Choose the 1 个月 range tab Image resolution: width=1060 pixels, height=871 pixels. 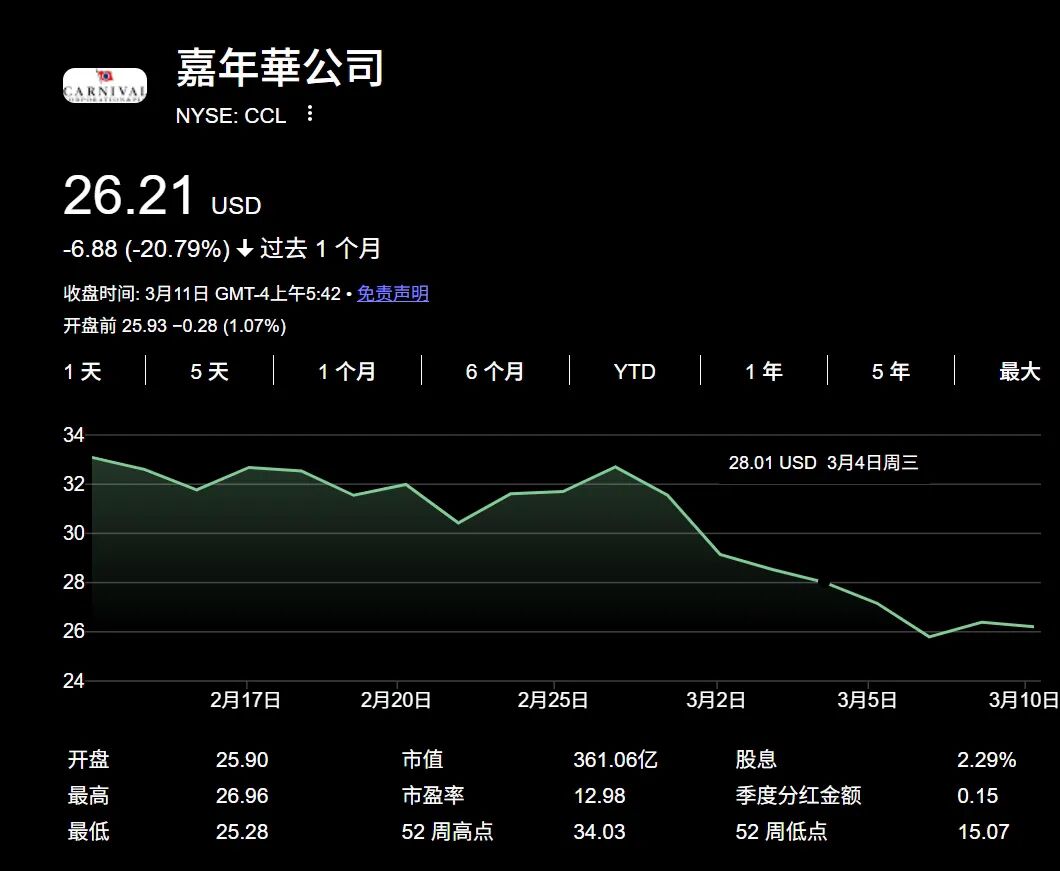point(347,372)
